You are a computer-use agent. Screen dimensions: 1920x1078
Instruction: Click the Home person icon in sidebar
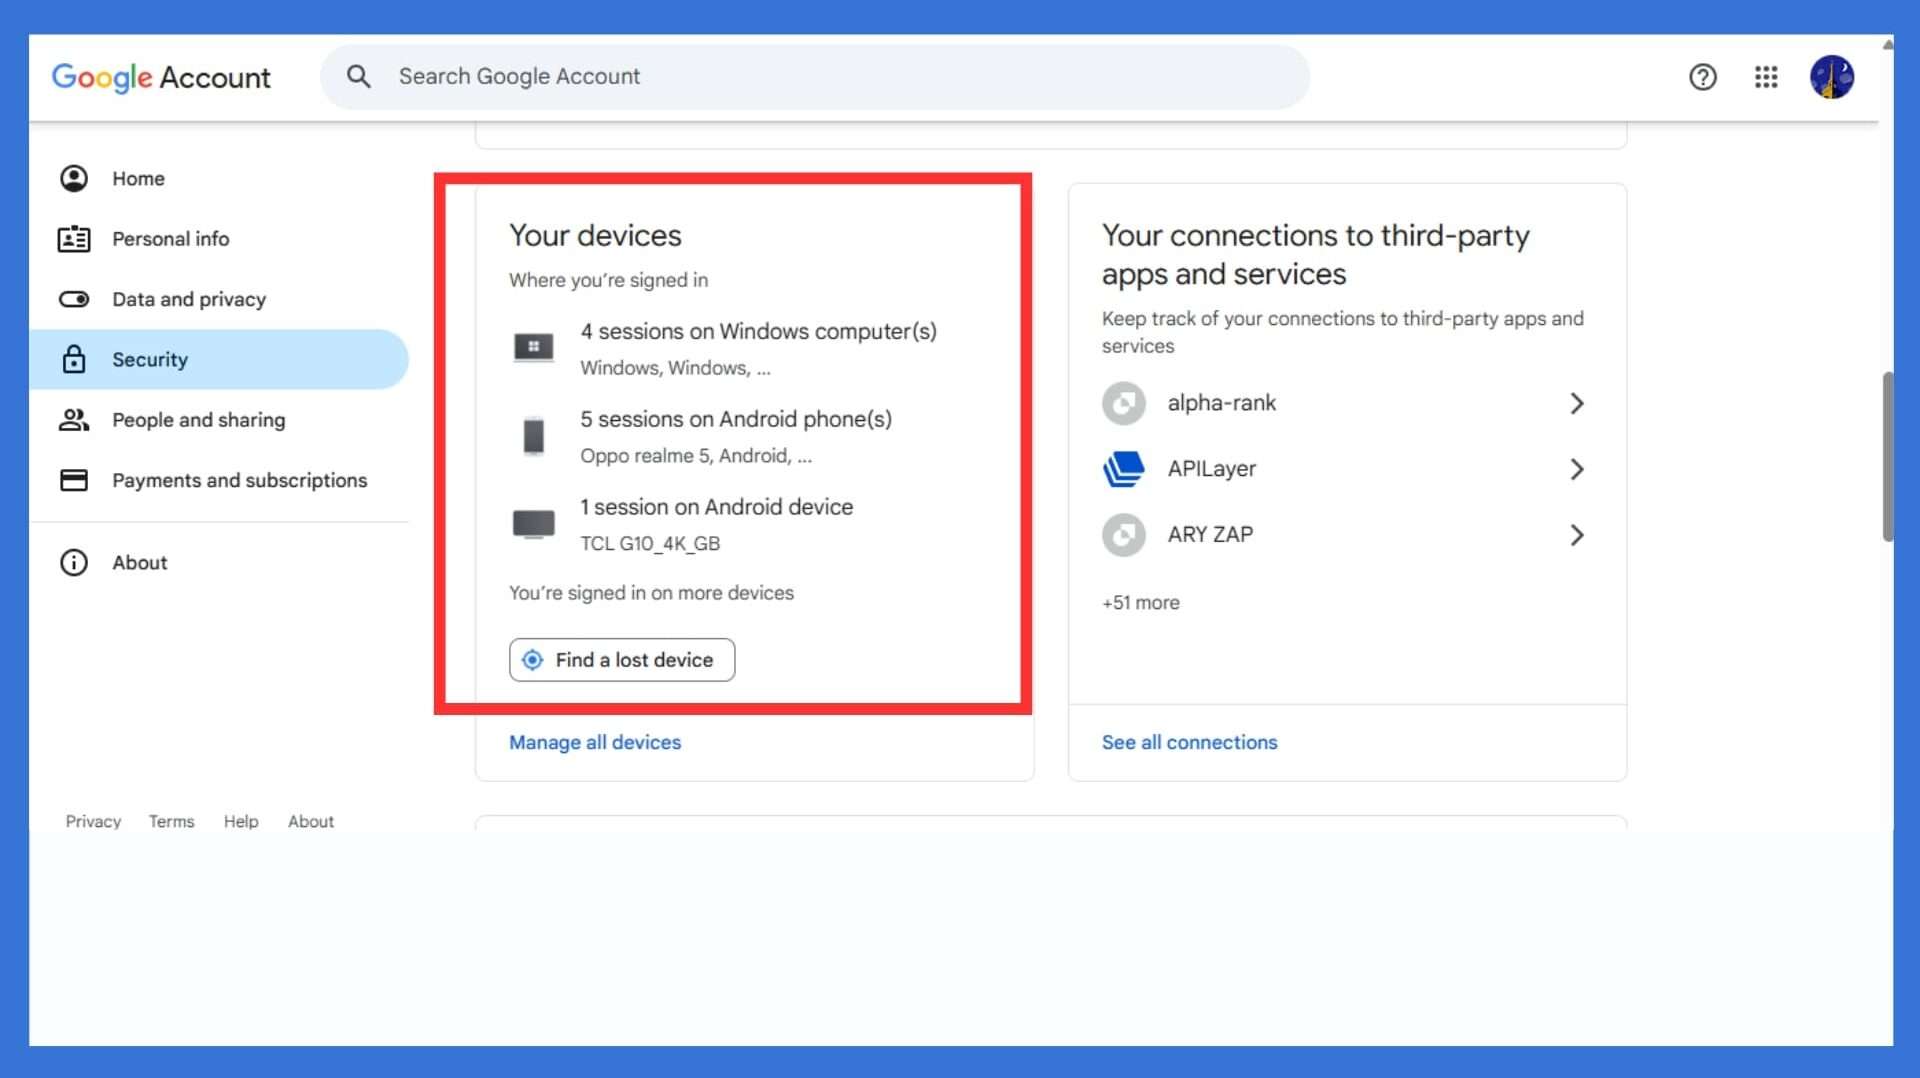[74, 179]
